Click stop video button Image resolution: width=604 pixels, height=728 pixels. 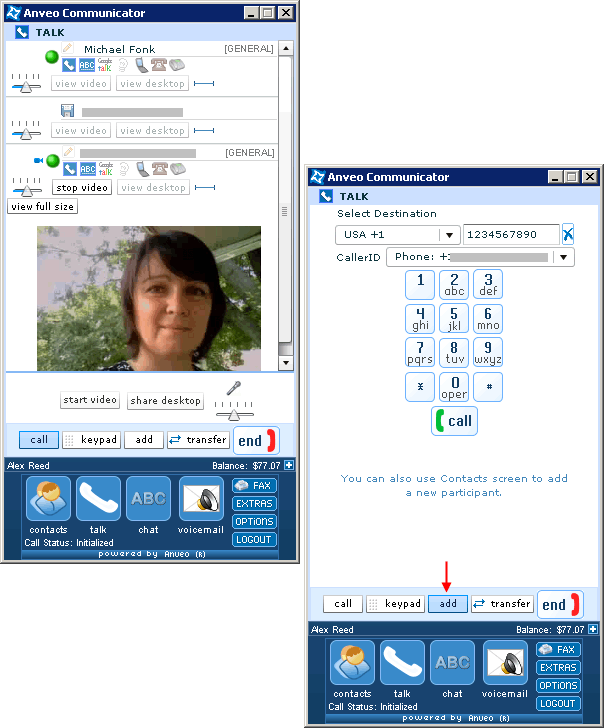pos(82,188)
